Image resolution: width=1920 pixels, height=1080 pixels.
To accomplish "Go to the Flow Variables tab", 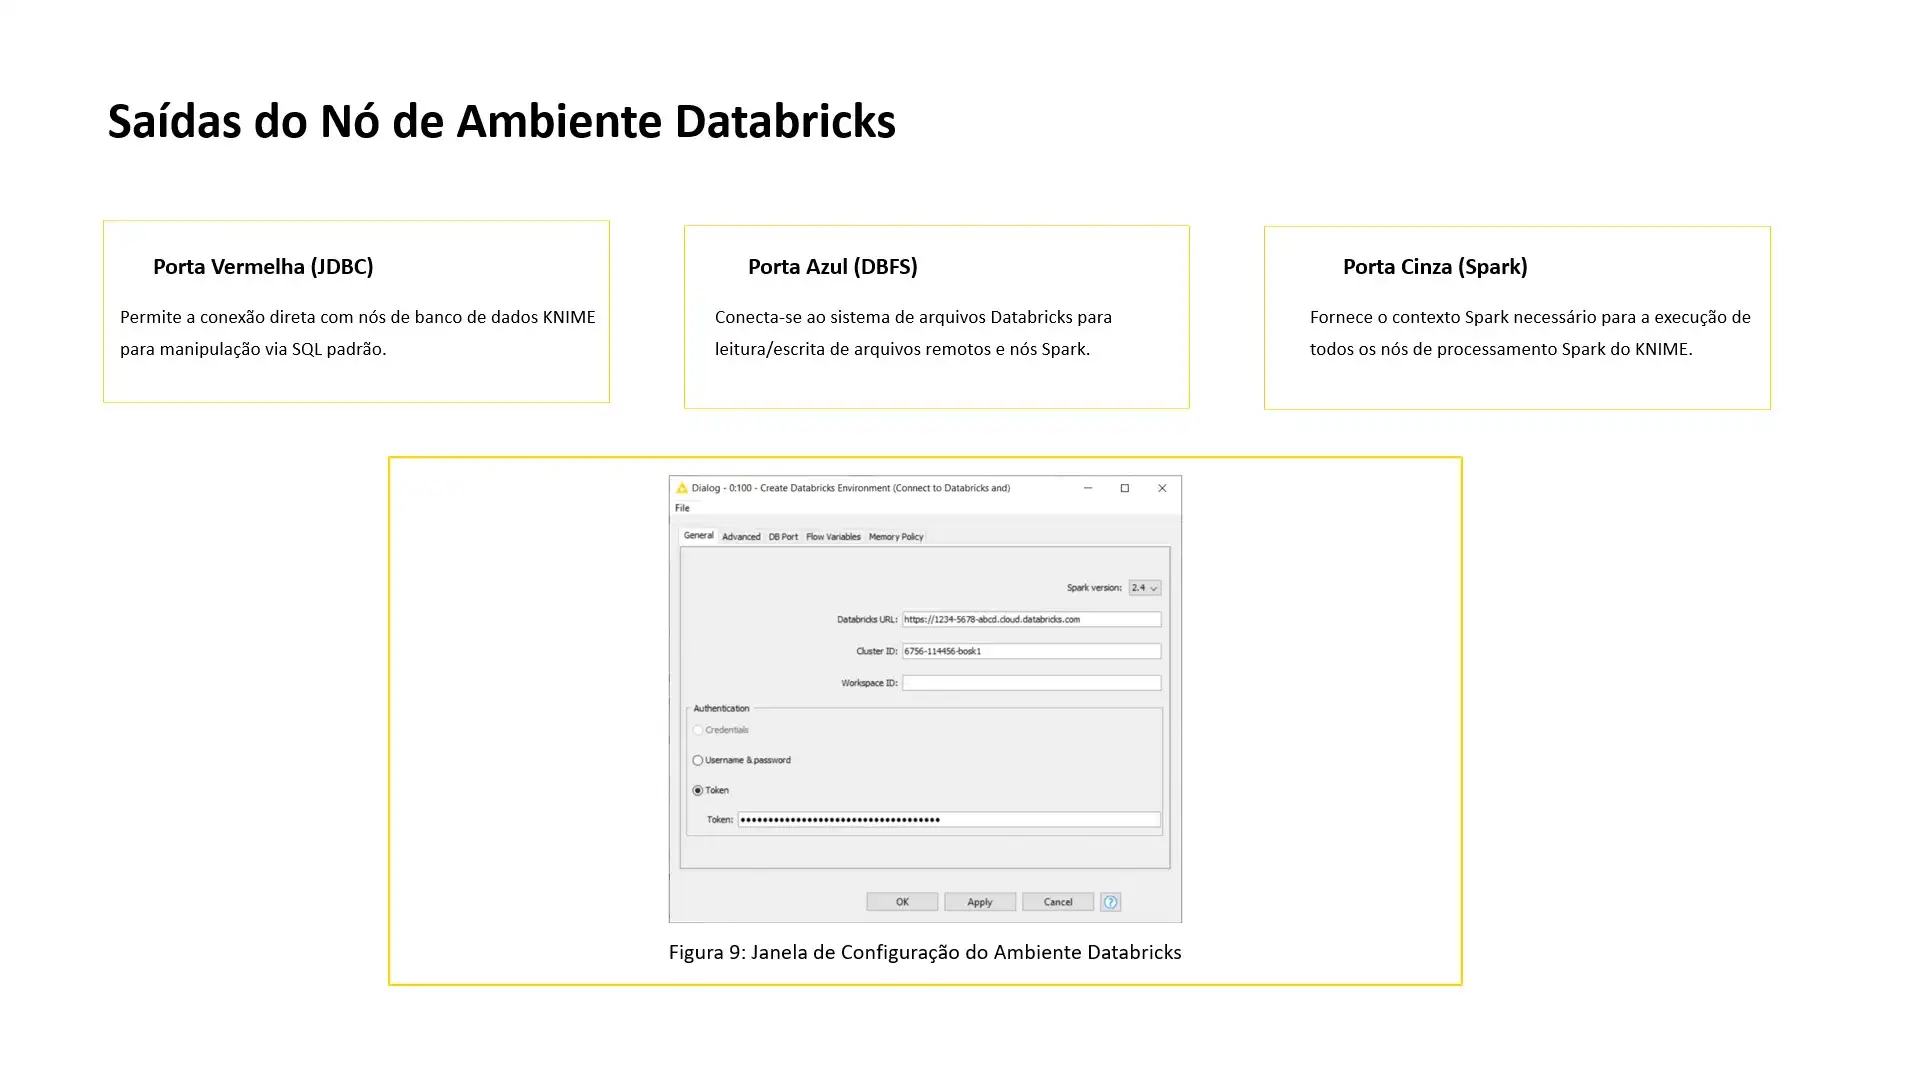I will [833, 537].
